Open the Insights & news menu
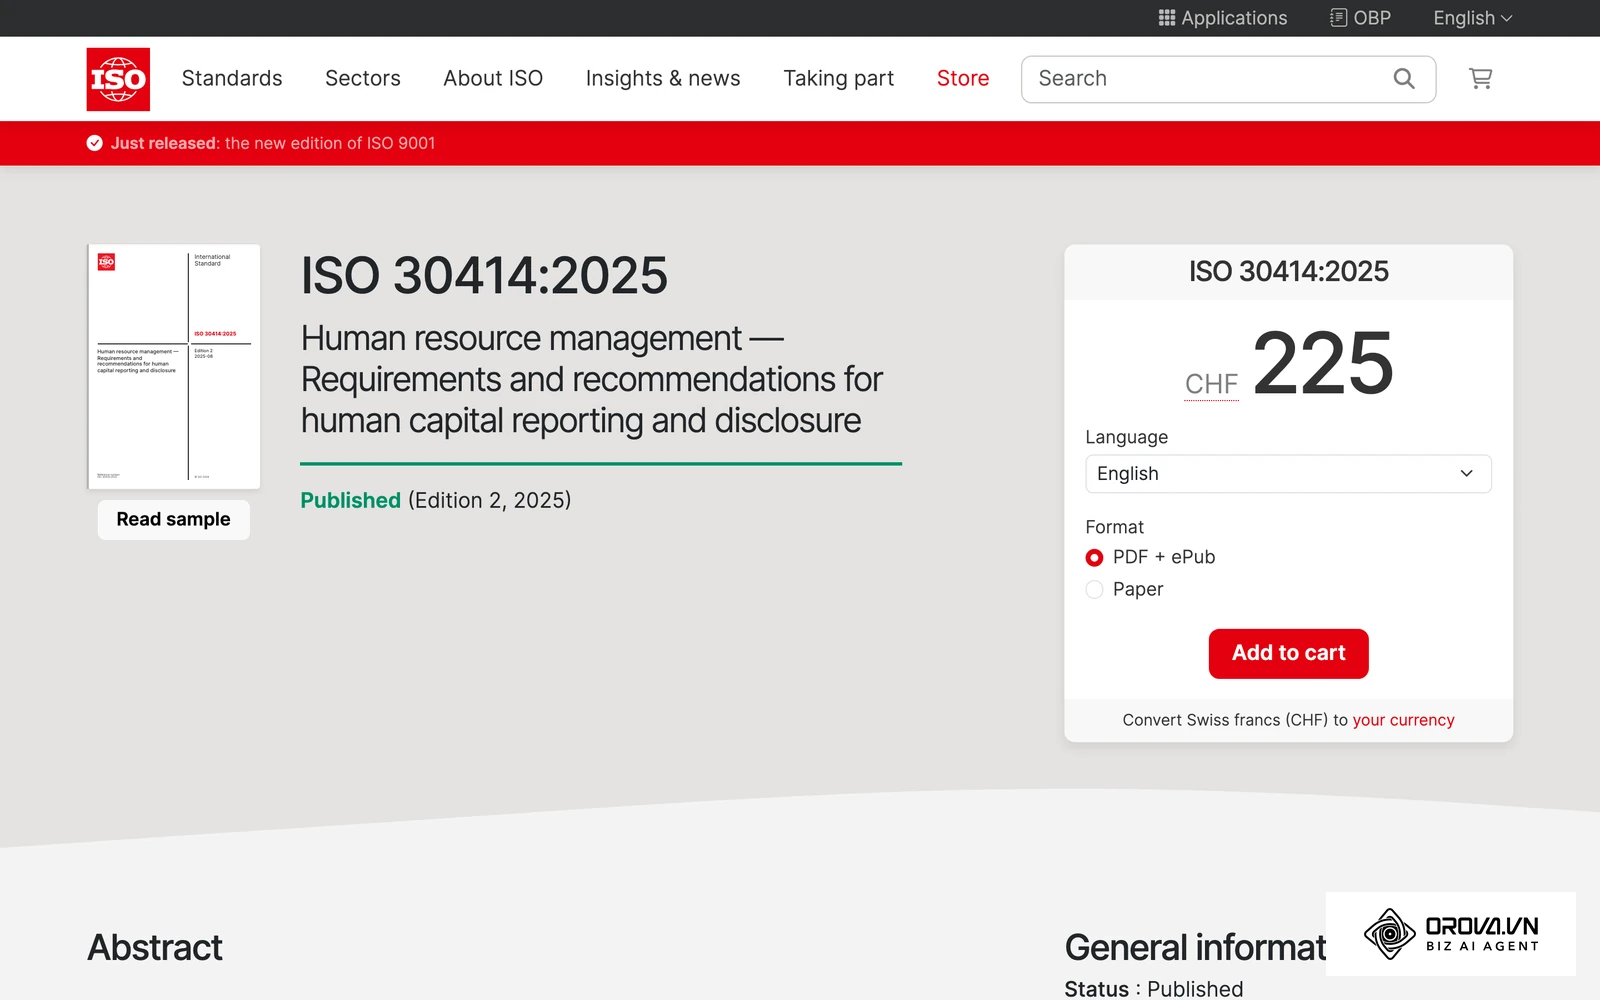 click(663, 79)
